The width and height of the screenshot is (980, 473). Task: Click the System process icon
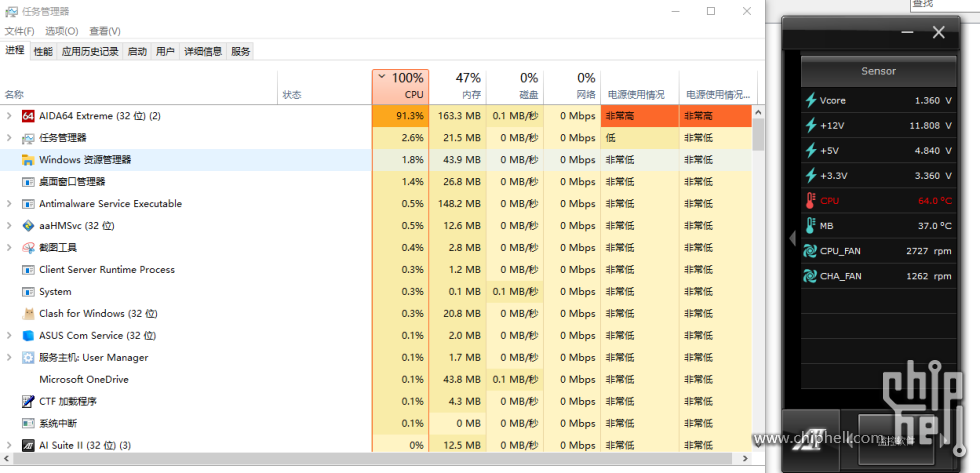[28, 292]
